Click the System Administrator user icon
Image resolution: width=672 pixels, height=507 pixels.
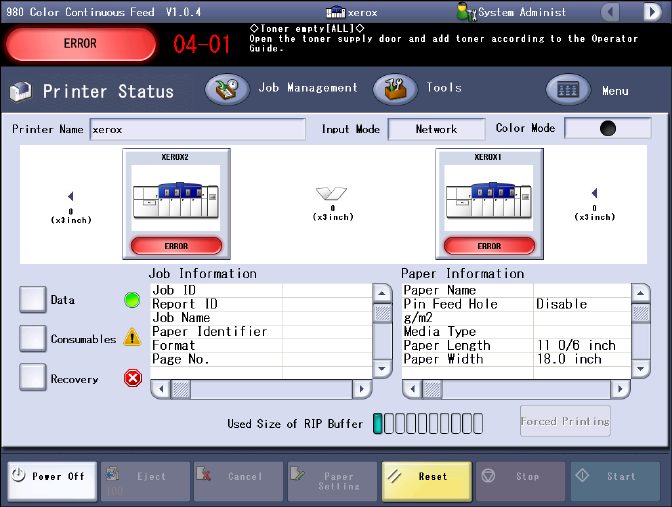point(466,12)
